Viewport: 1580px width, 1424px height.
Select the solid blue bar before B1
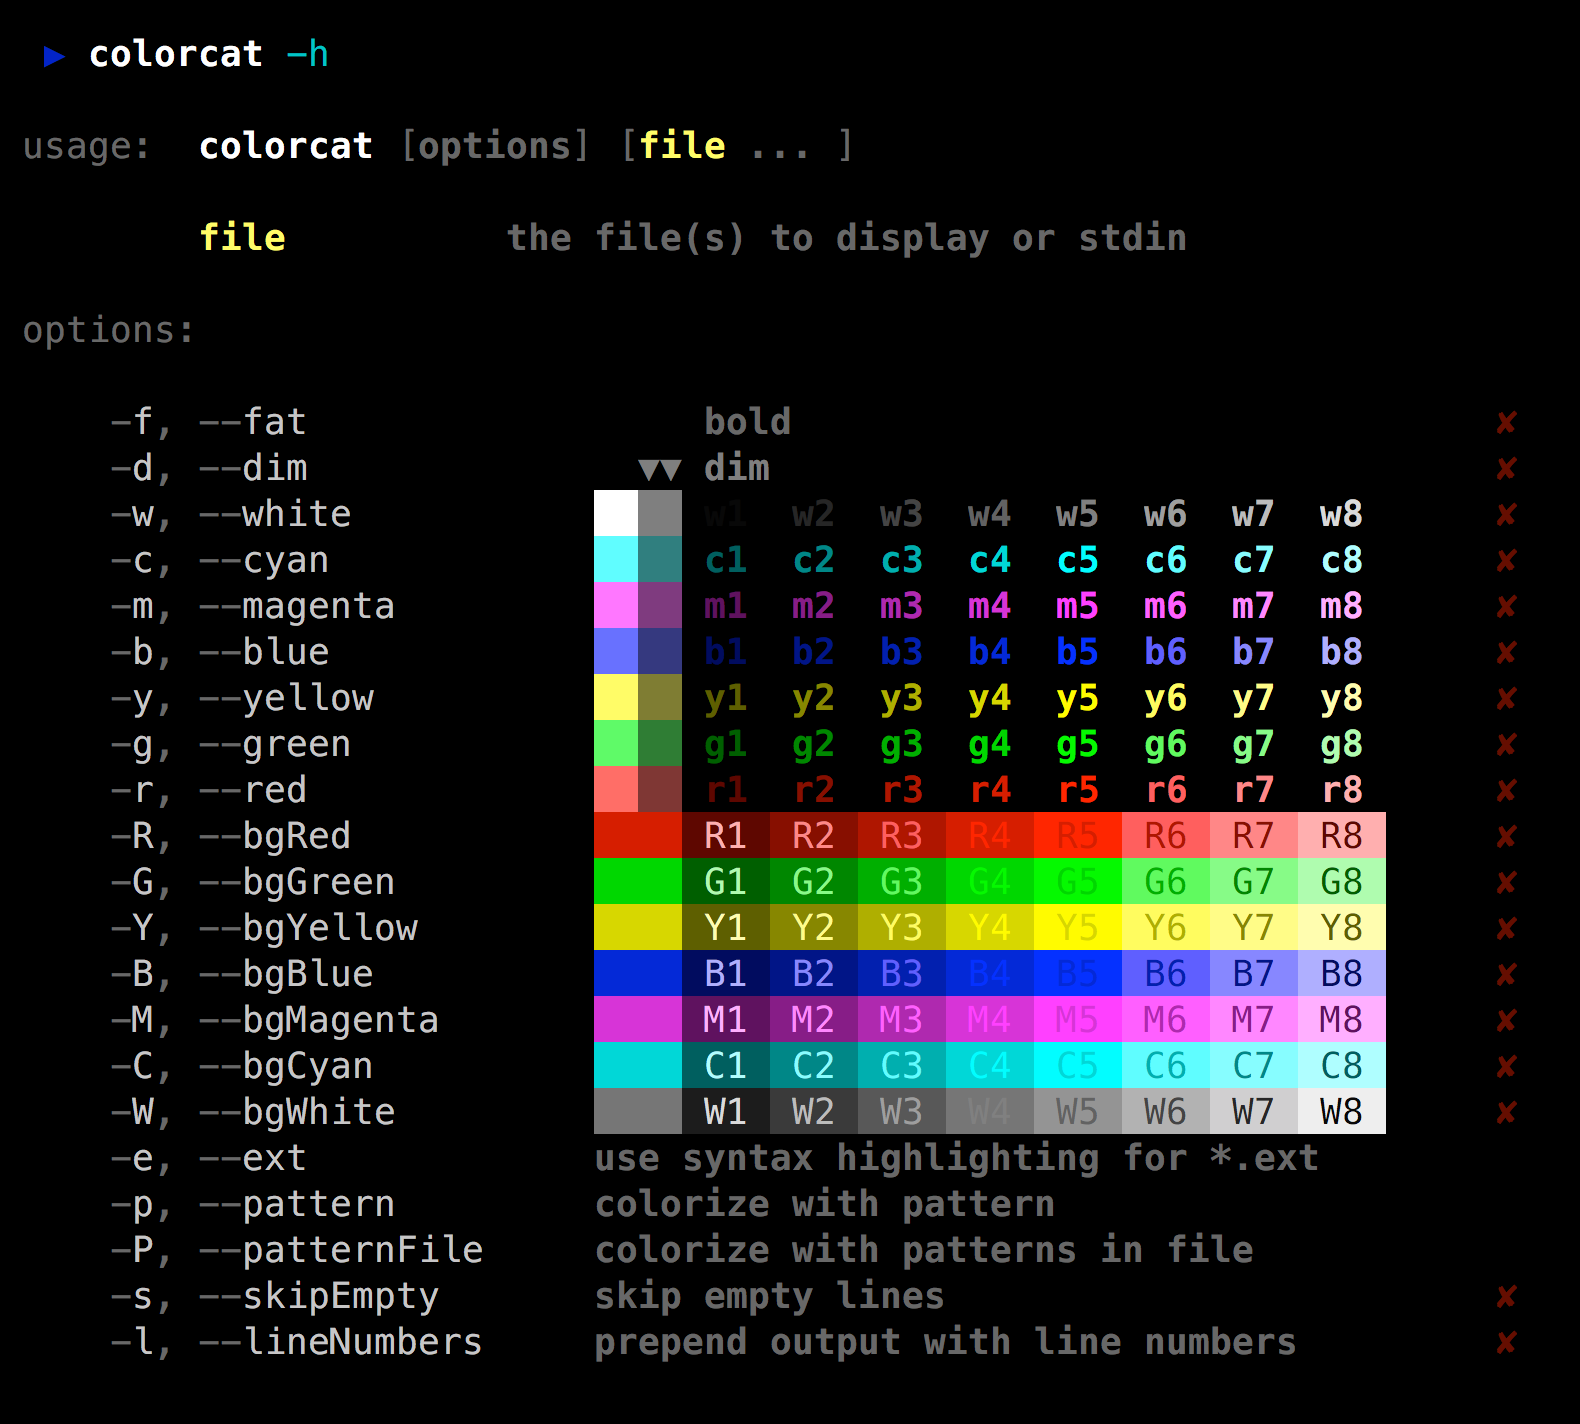tap(638, 973)
